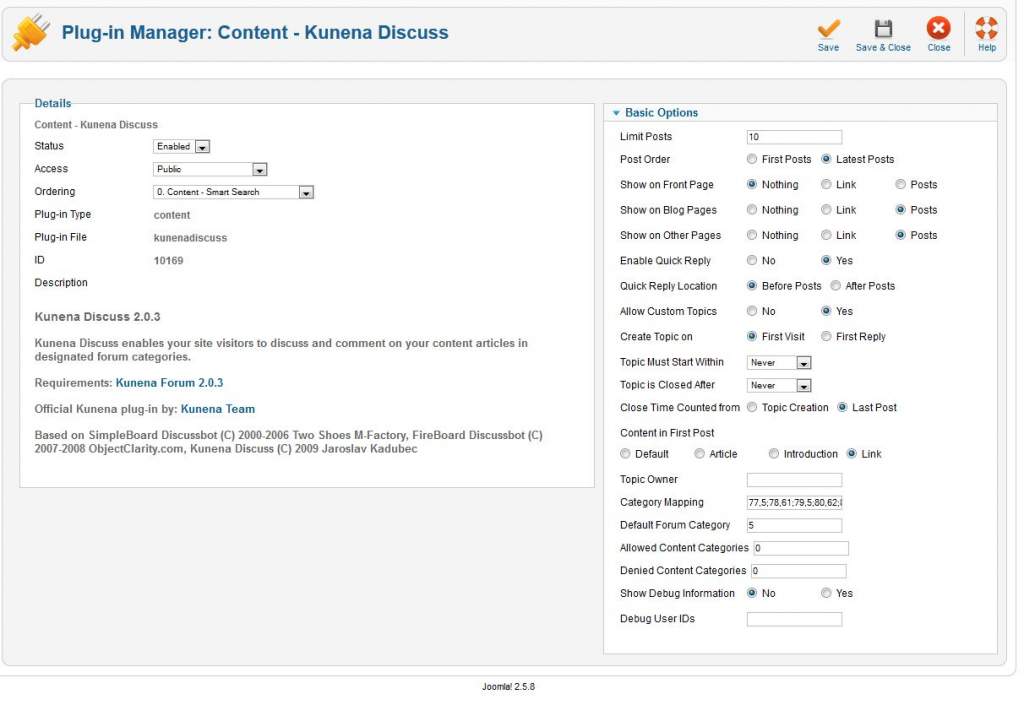This screenshot has width=1024, height=705.
Task: Select First Posts for Post Order
Action: click(x=752, y=159)
